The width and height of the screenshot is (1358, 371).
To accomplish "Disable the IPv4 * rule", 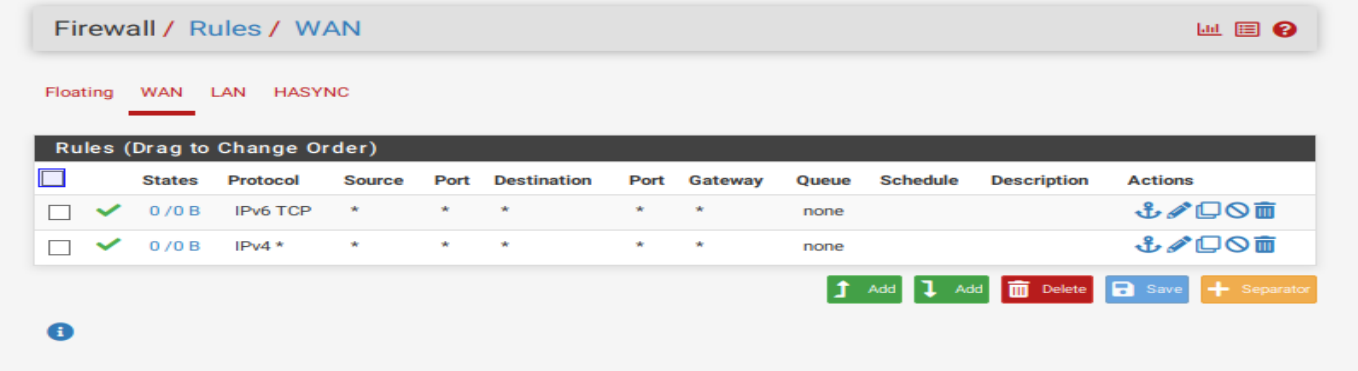I will (x=1237, y=245).
